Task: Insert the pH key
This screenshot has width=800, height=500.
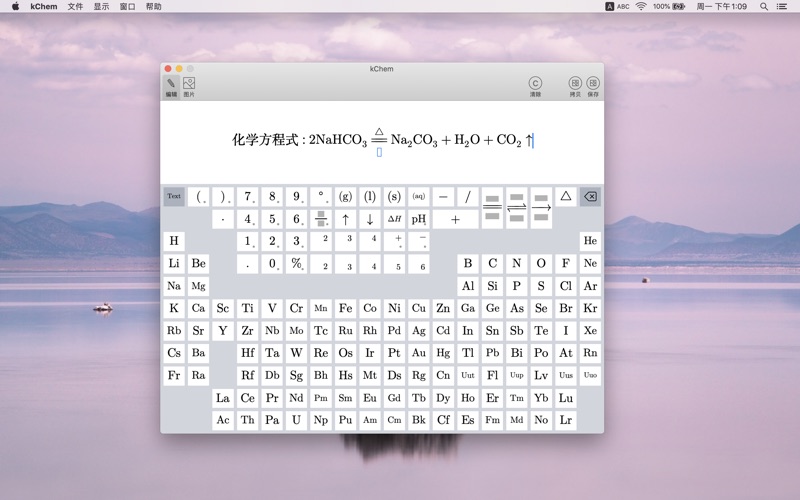Action: (419, 219)
